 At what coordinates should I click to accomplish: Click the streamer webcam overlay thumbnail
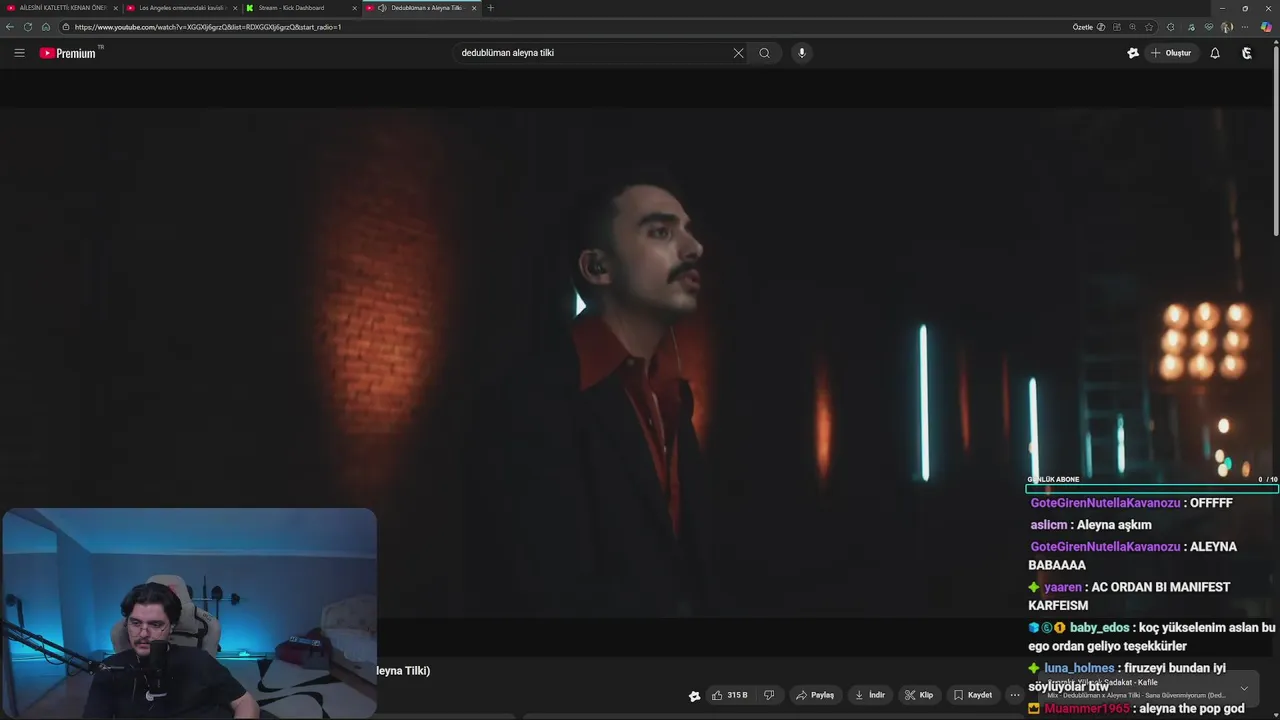189,613
